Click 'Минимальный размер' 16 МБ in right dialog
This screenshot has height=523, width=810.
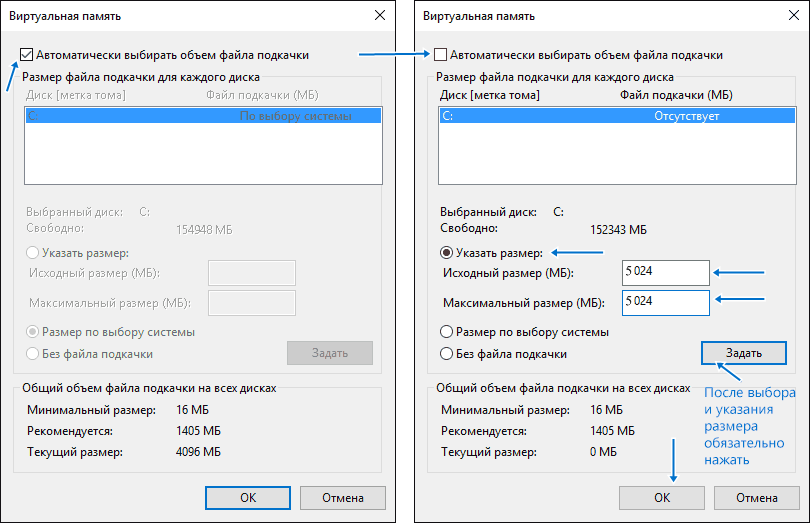606,410
